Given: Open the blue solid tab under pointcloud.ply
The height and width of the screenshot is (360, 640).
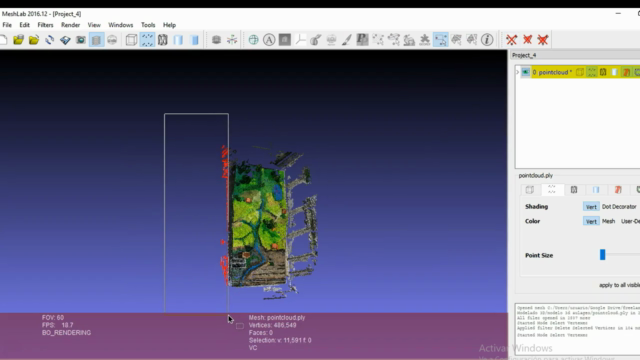Looking at the screenshot, I should click(596, 190).
